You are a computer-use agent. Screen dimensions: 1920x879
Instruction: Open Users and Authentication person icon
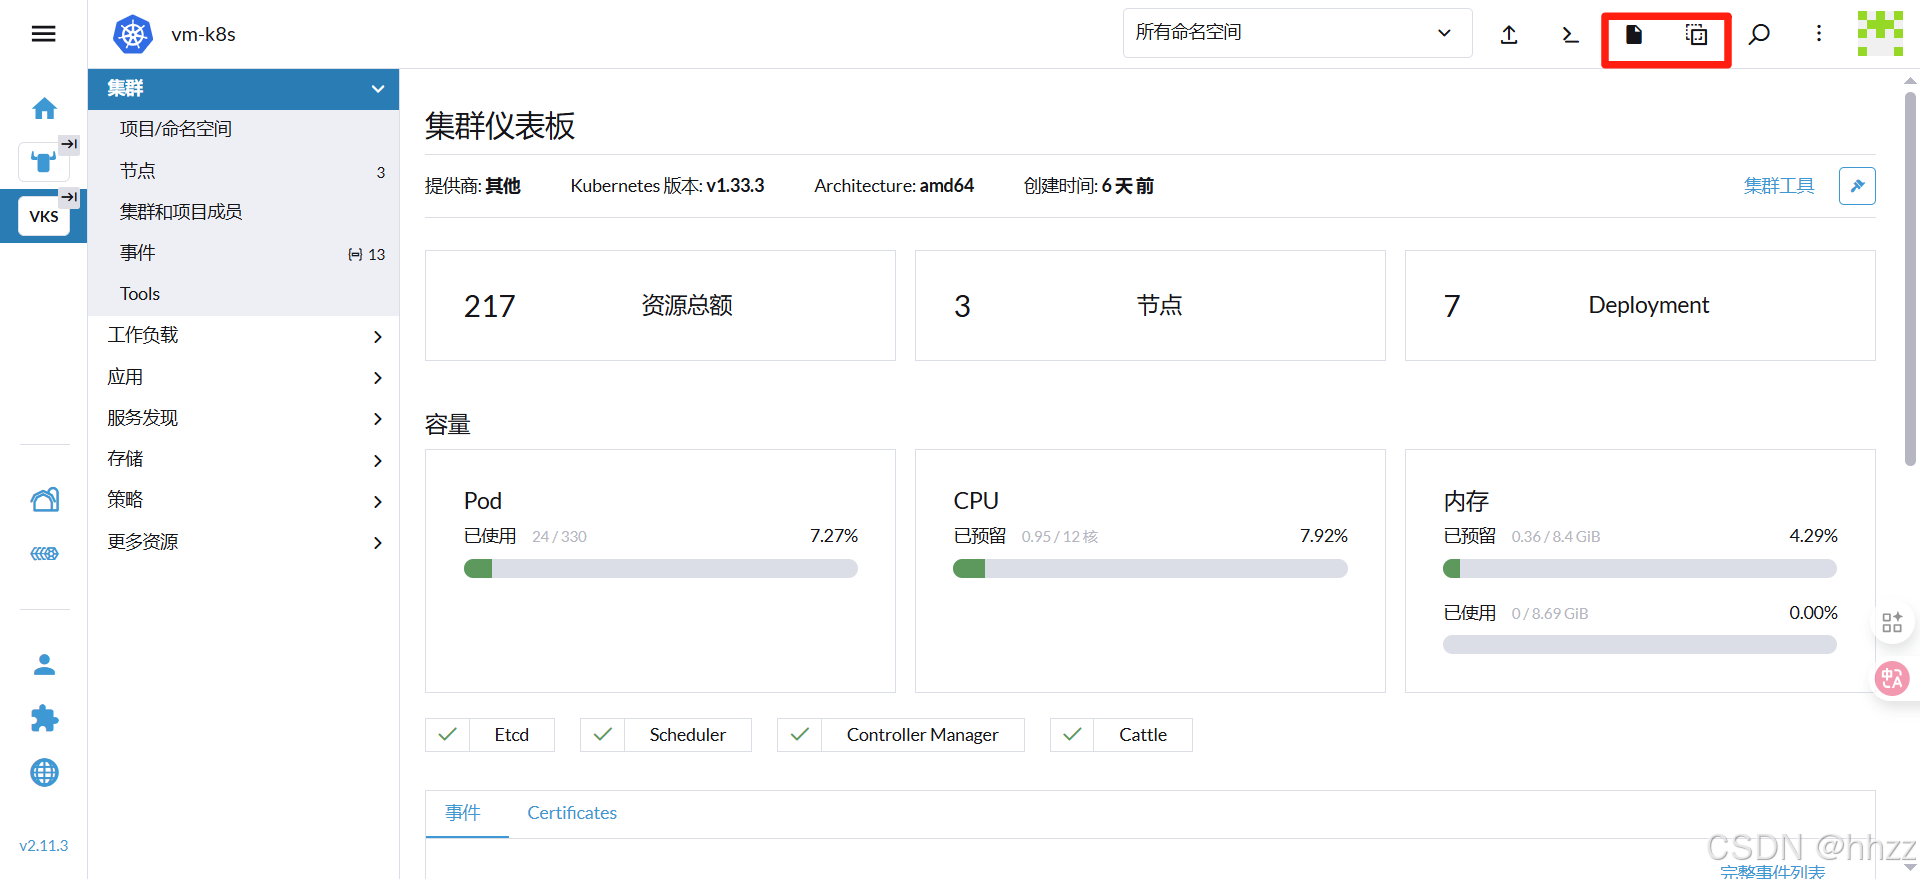(44, 665)
